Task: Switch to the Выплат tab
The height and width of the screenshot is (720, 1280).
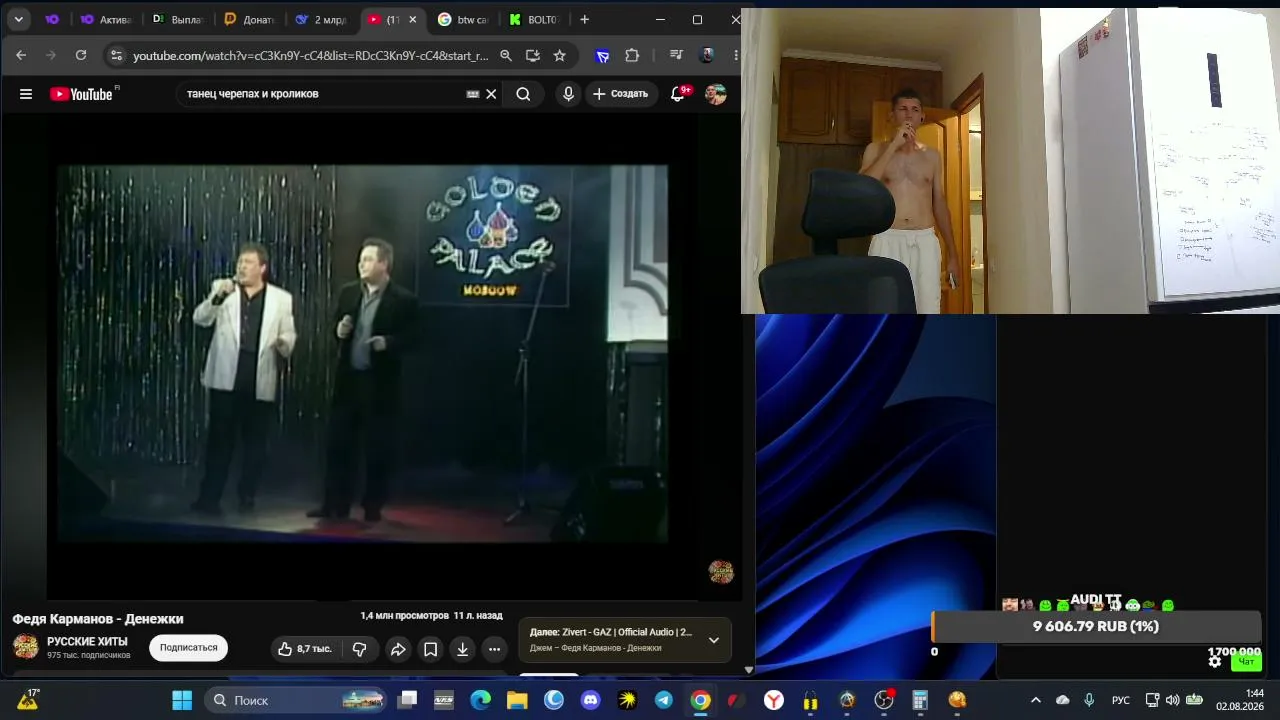Action: coord(178,20)
